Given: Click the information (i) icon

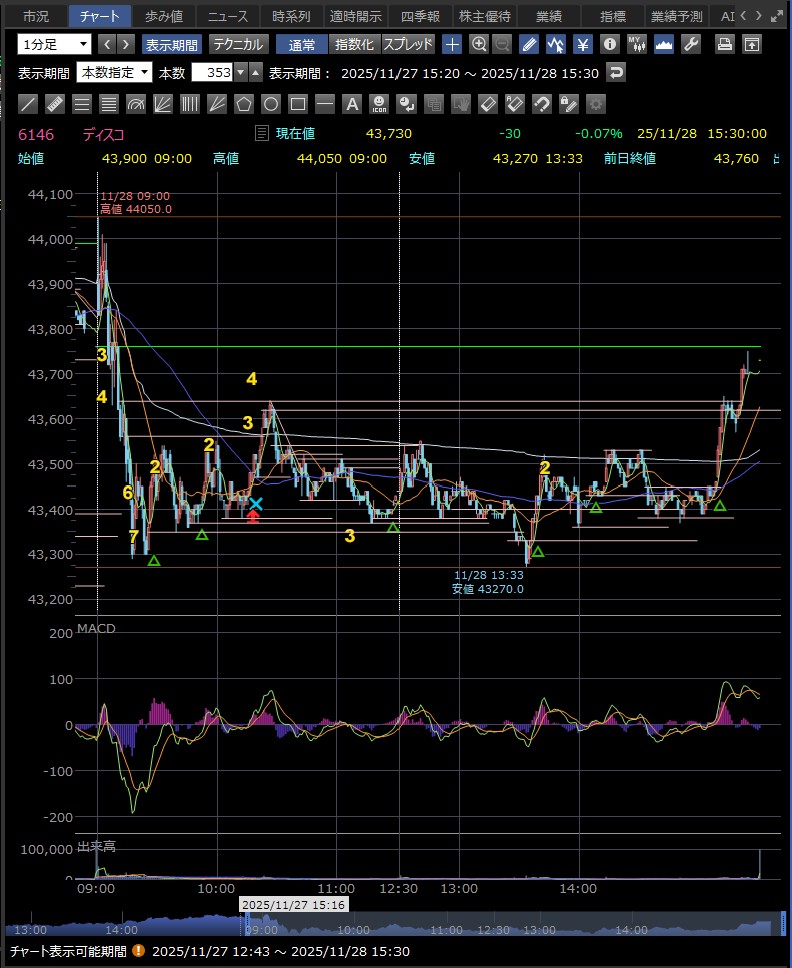Looking at the screenshot, I should [x=609, y=44].
